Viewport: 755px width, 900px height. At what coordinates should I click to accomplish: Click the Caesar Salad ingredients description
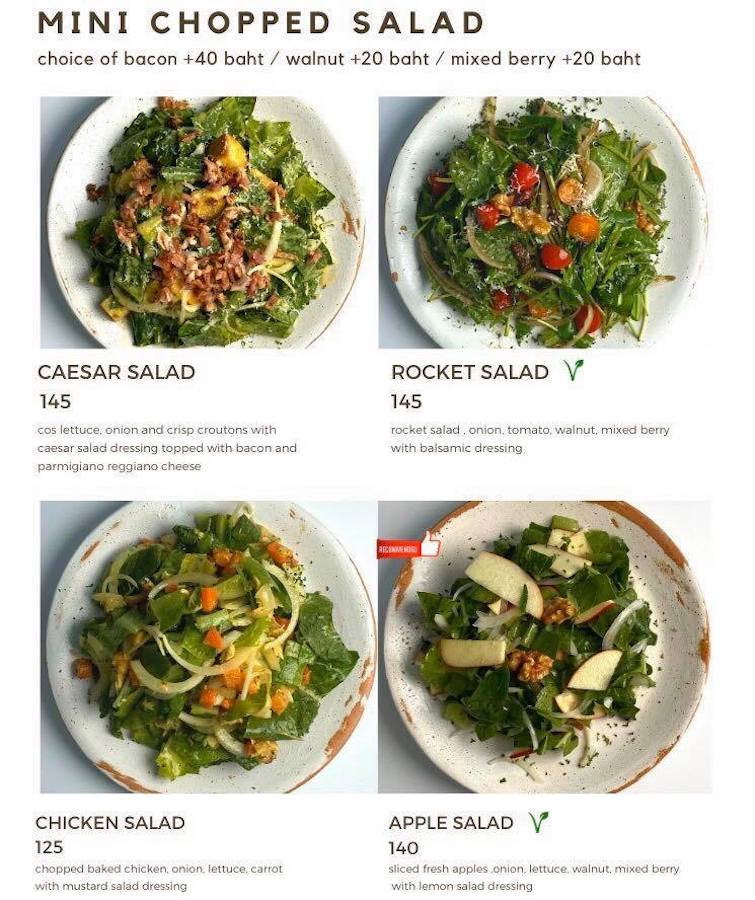[x=167, y=448]
